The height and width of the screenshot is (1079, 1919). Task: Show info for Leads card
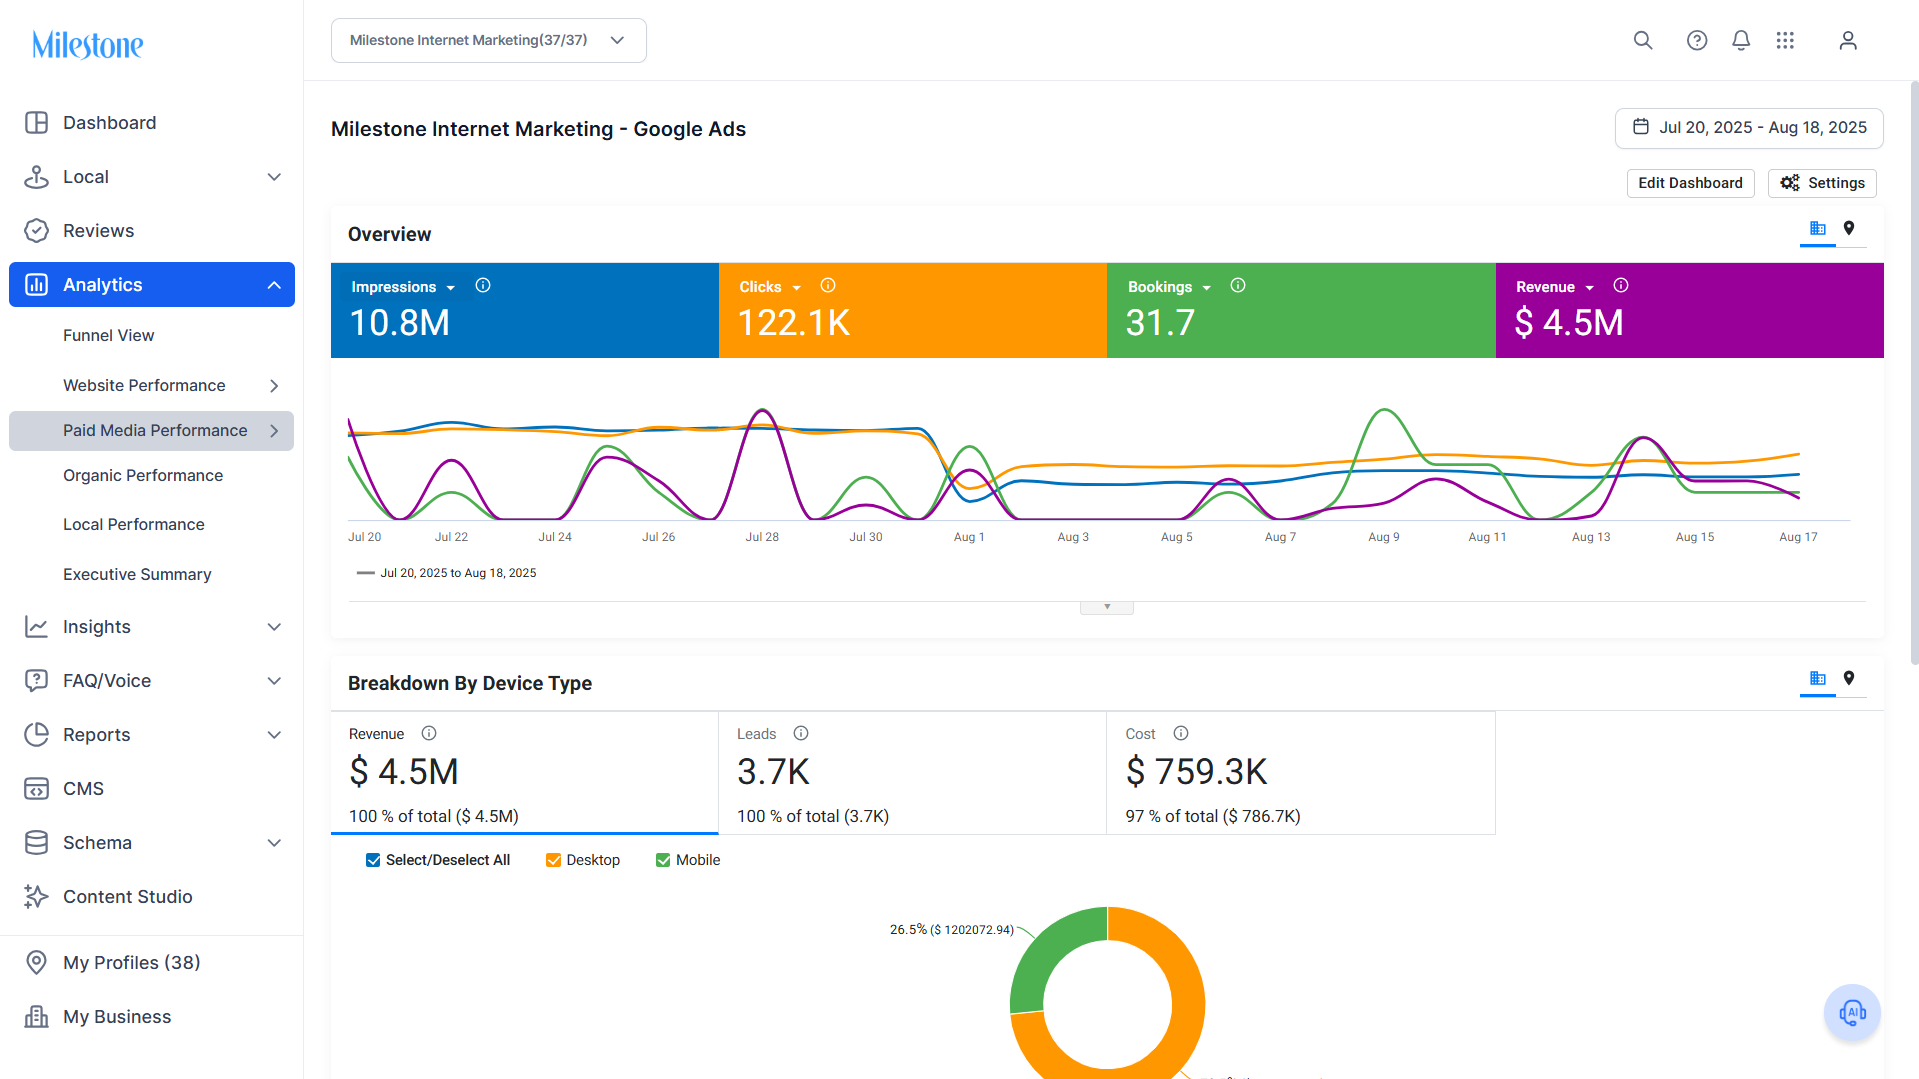[801, 734]
